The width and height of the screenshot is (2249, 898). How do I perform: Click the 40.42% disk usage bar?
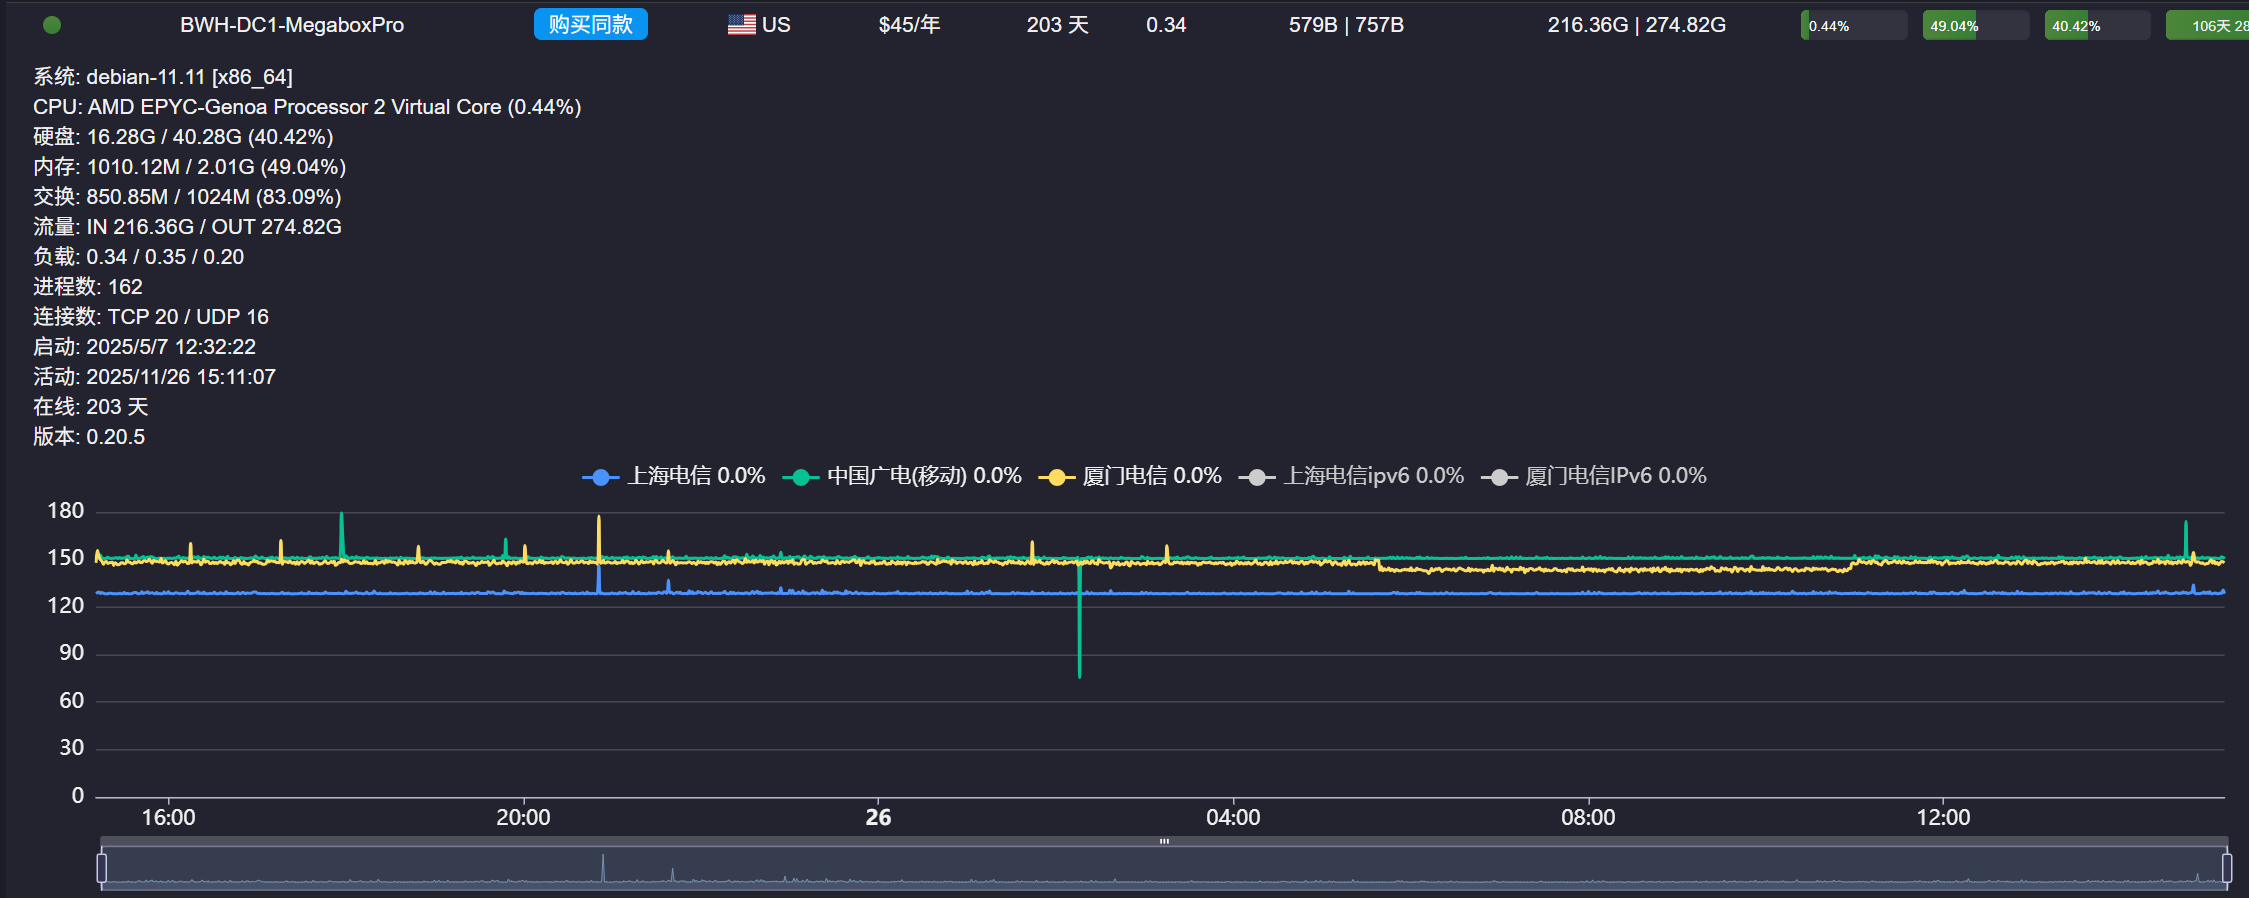click(x=2097, y=26)
